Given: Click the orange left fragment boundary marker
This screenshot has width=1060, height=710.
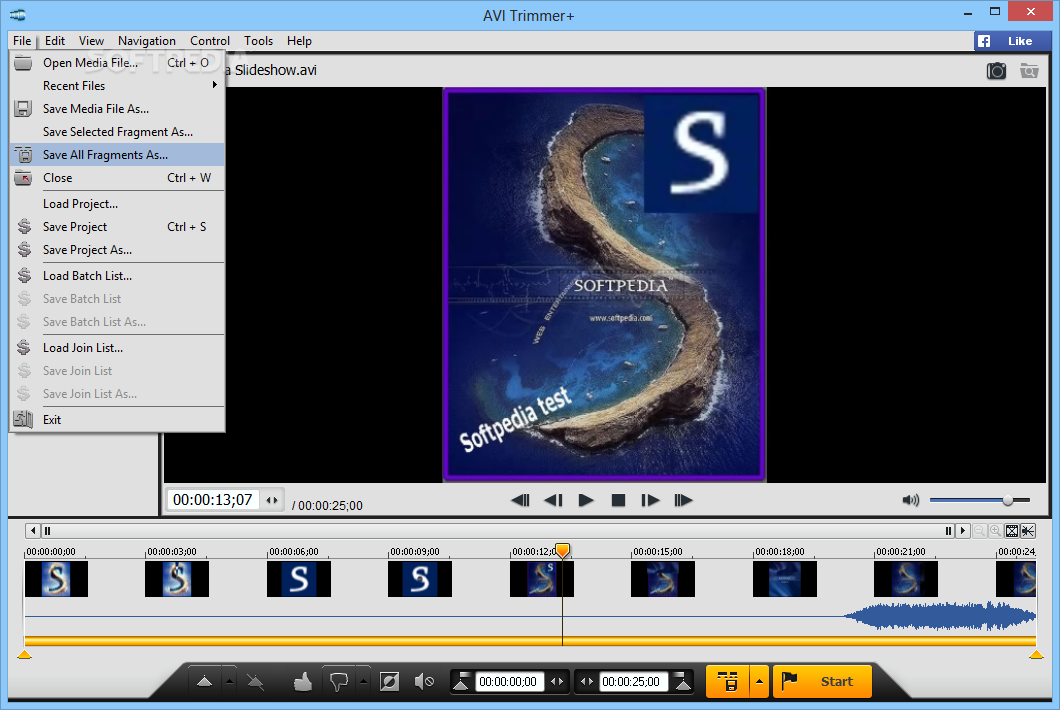Looking at the screenshot, I should click(24, 654).
